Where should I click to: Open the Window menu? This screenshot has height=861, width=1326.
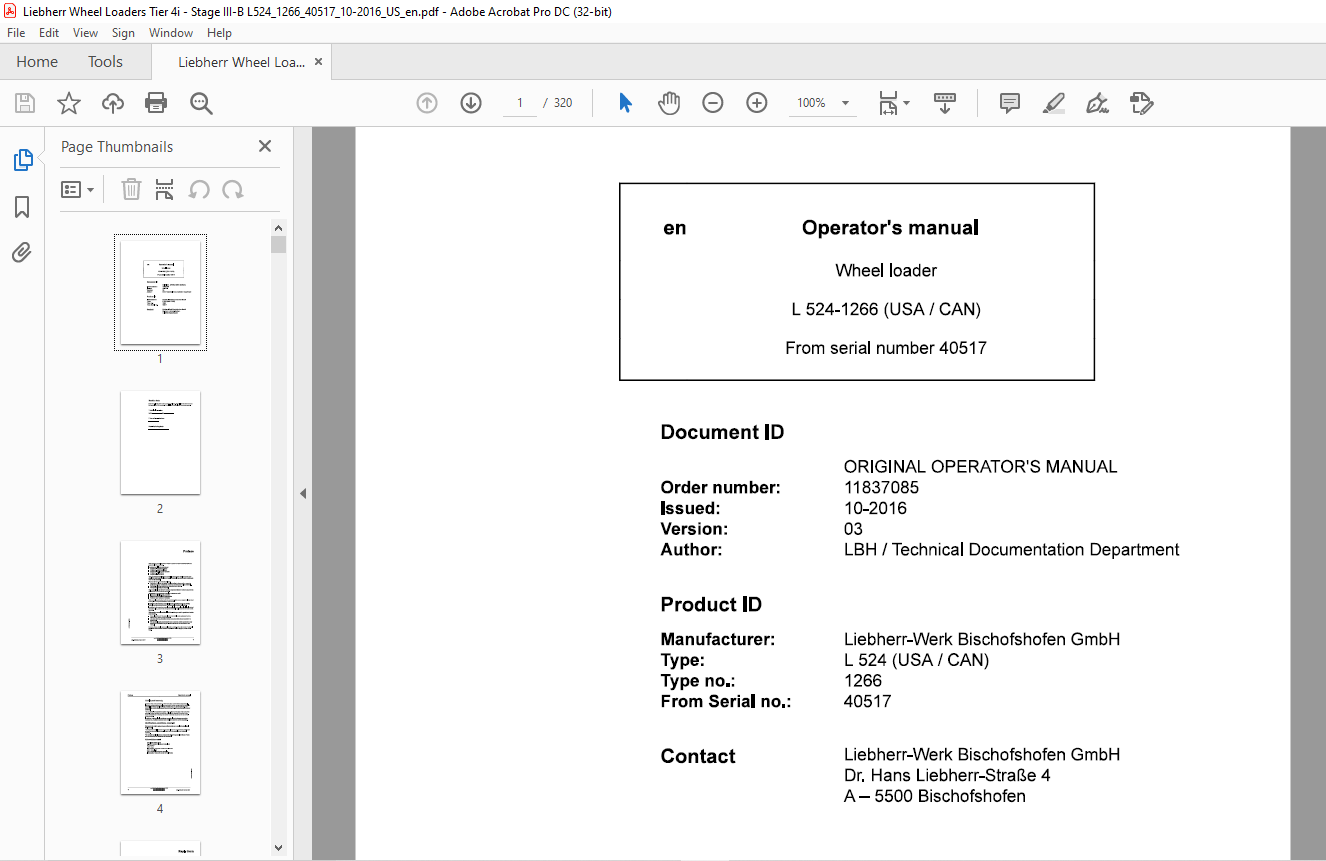(171, 33)
